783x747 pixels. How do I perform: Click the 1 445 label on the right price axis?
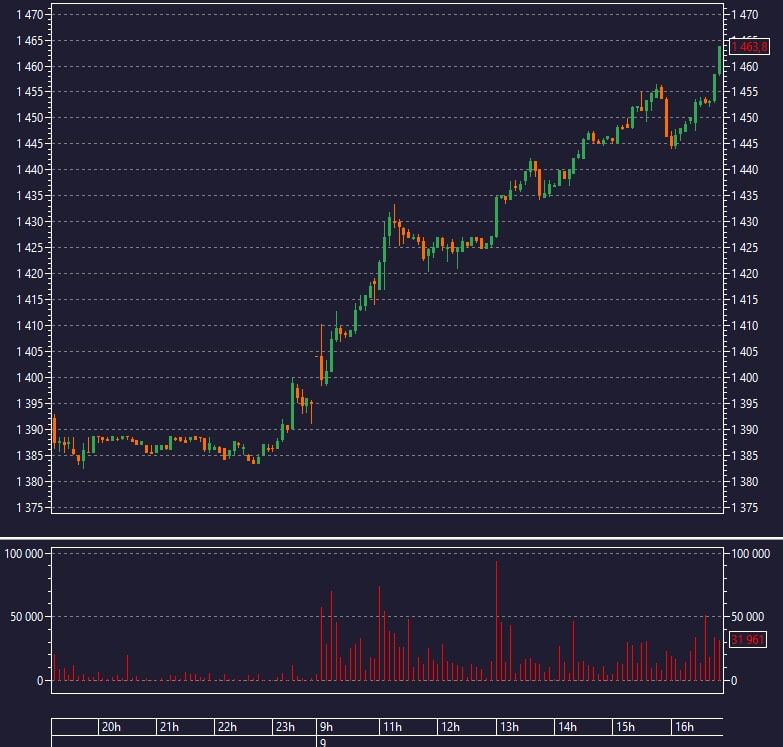745,144
